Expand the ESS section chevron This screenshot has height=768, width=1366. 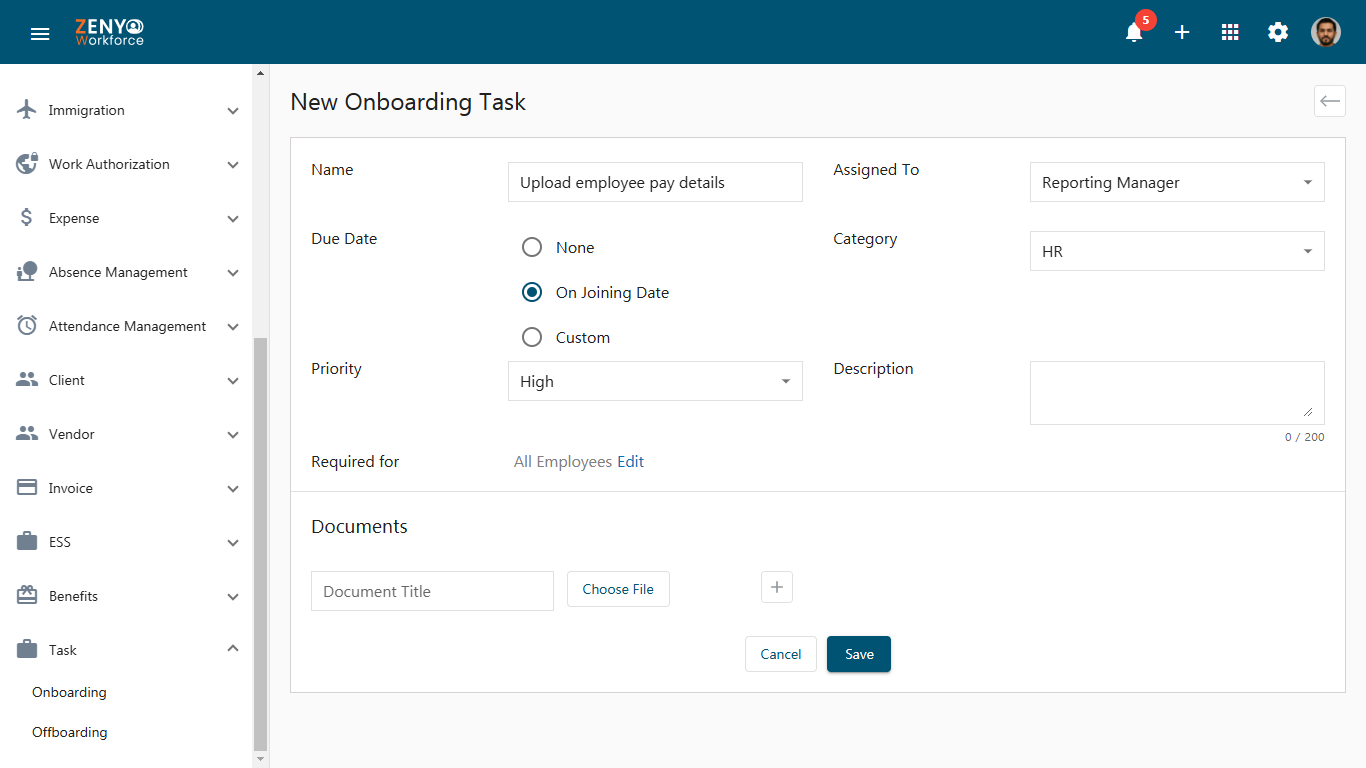pos(233,543)
